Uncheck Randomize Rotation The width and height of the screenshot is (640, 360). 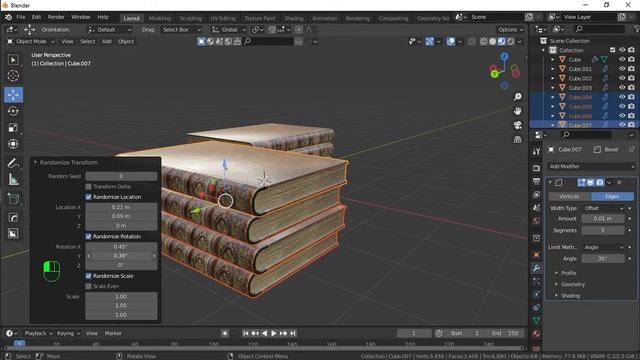(x=89, y=236)
